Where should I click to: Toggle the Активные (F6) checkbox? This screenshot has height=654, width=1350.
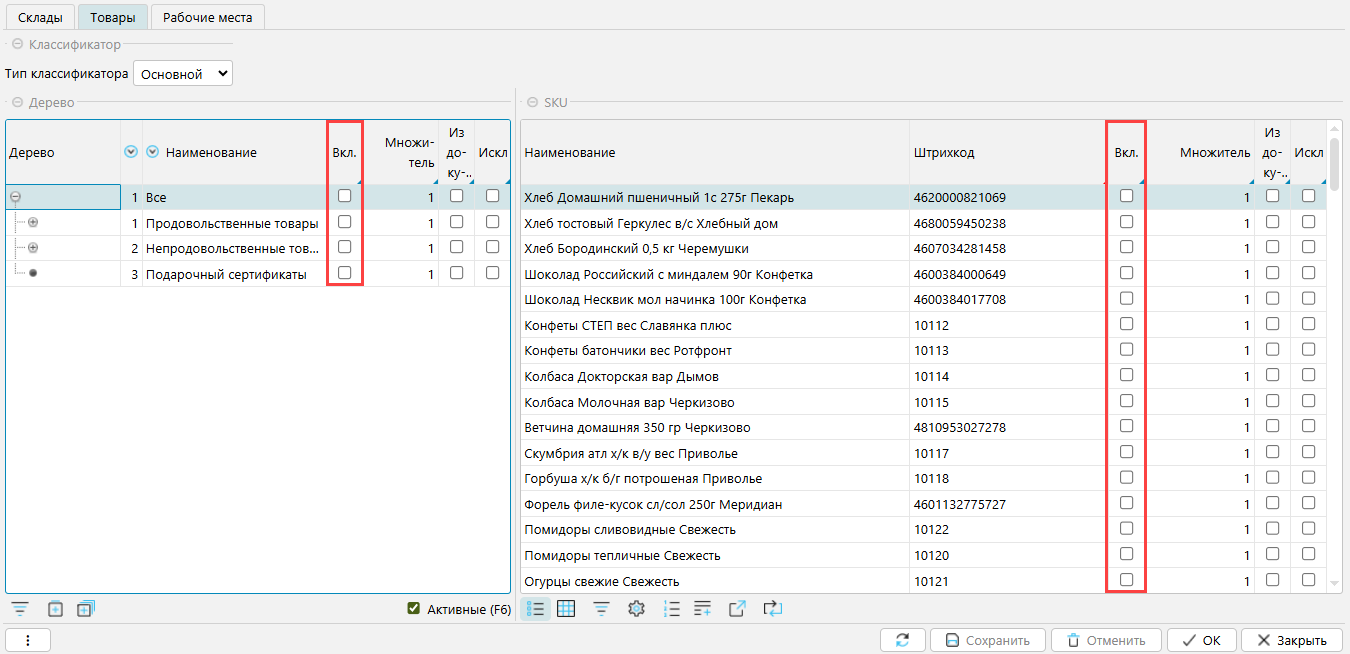pos(414,608)
